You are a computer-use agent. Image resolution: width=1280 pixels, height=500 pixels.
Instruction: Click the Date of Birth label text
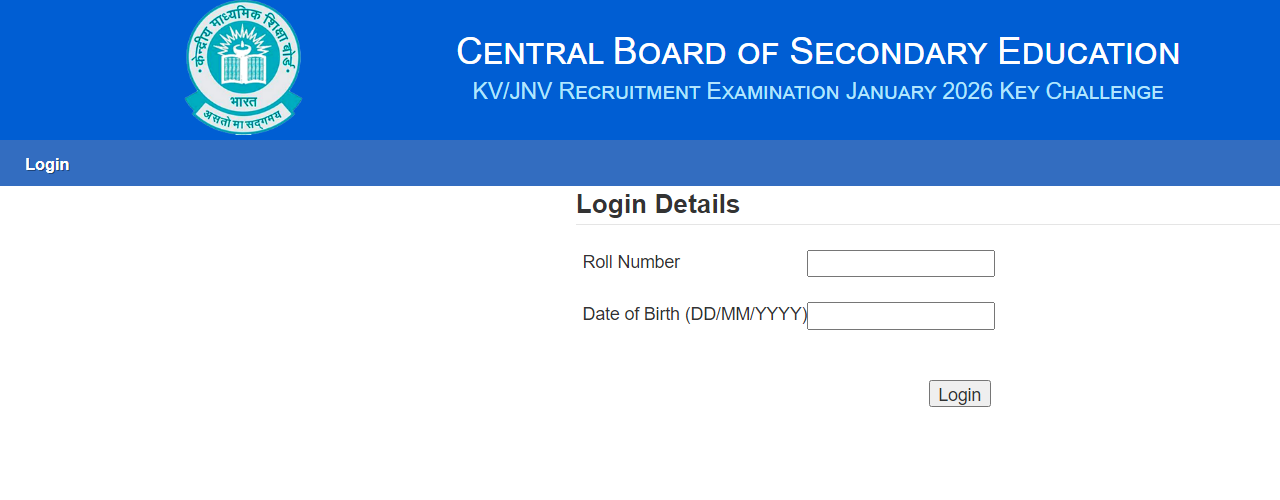tap(632, 314)
